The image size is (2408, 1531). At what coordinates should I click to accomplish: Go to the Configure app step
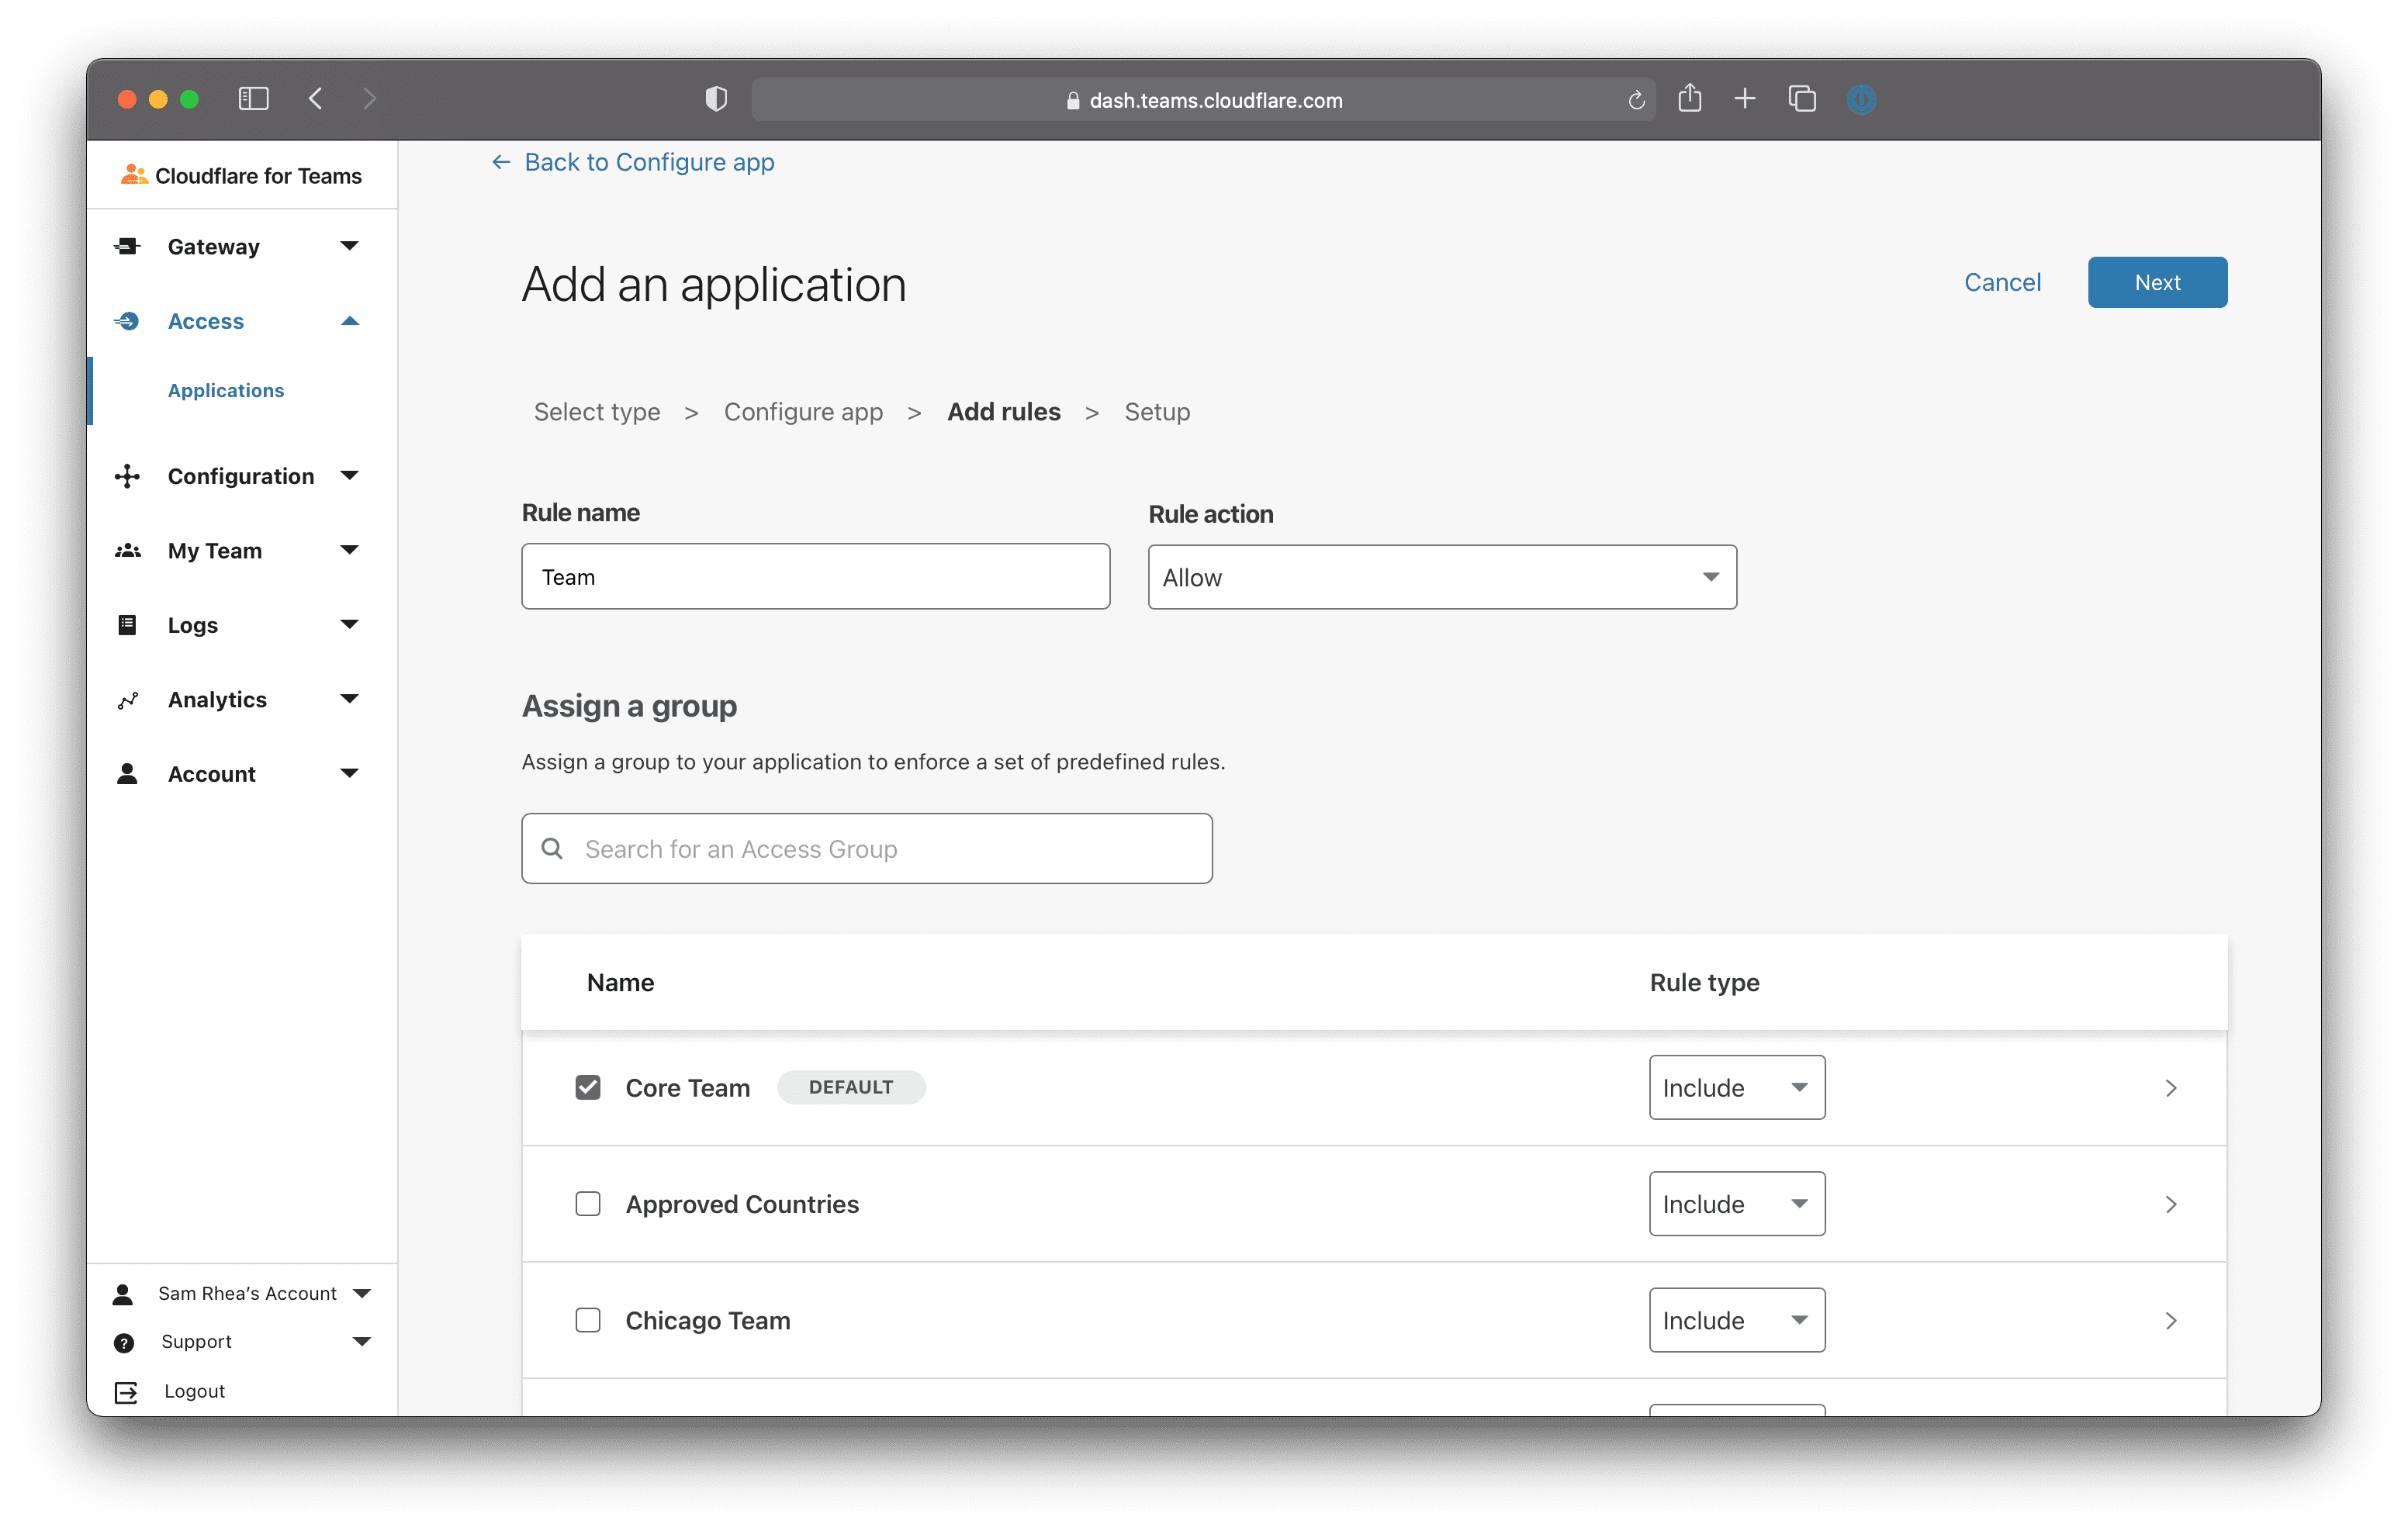[x=803, y=412]
